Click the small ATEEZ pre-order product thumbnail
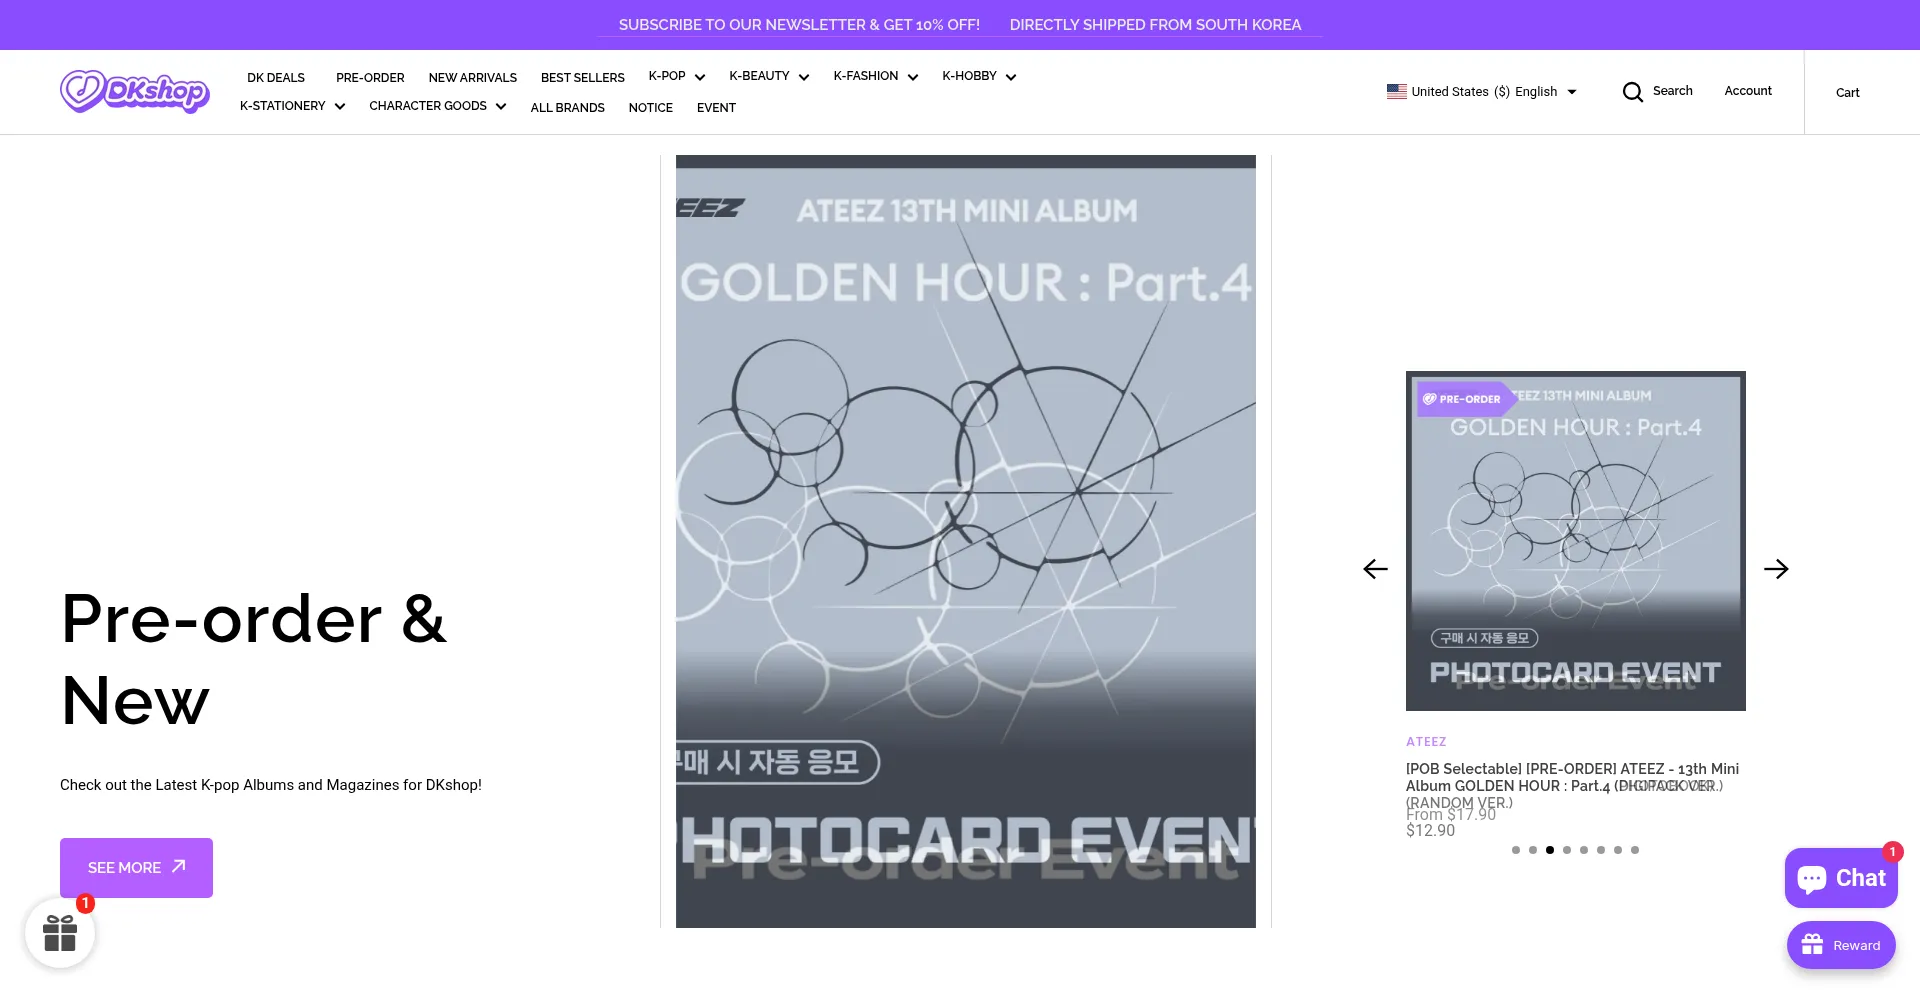 click(x=1576, y=541)
